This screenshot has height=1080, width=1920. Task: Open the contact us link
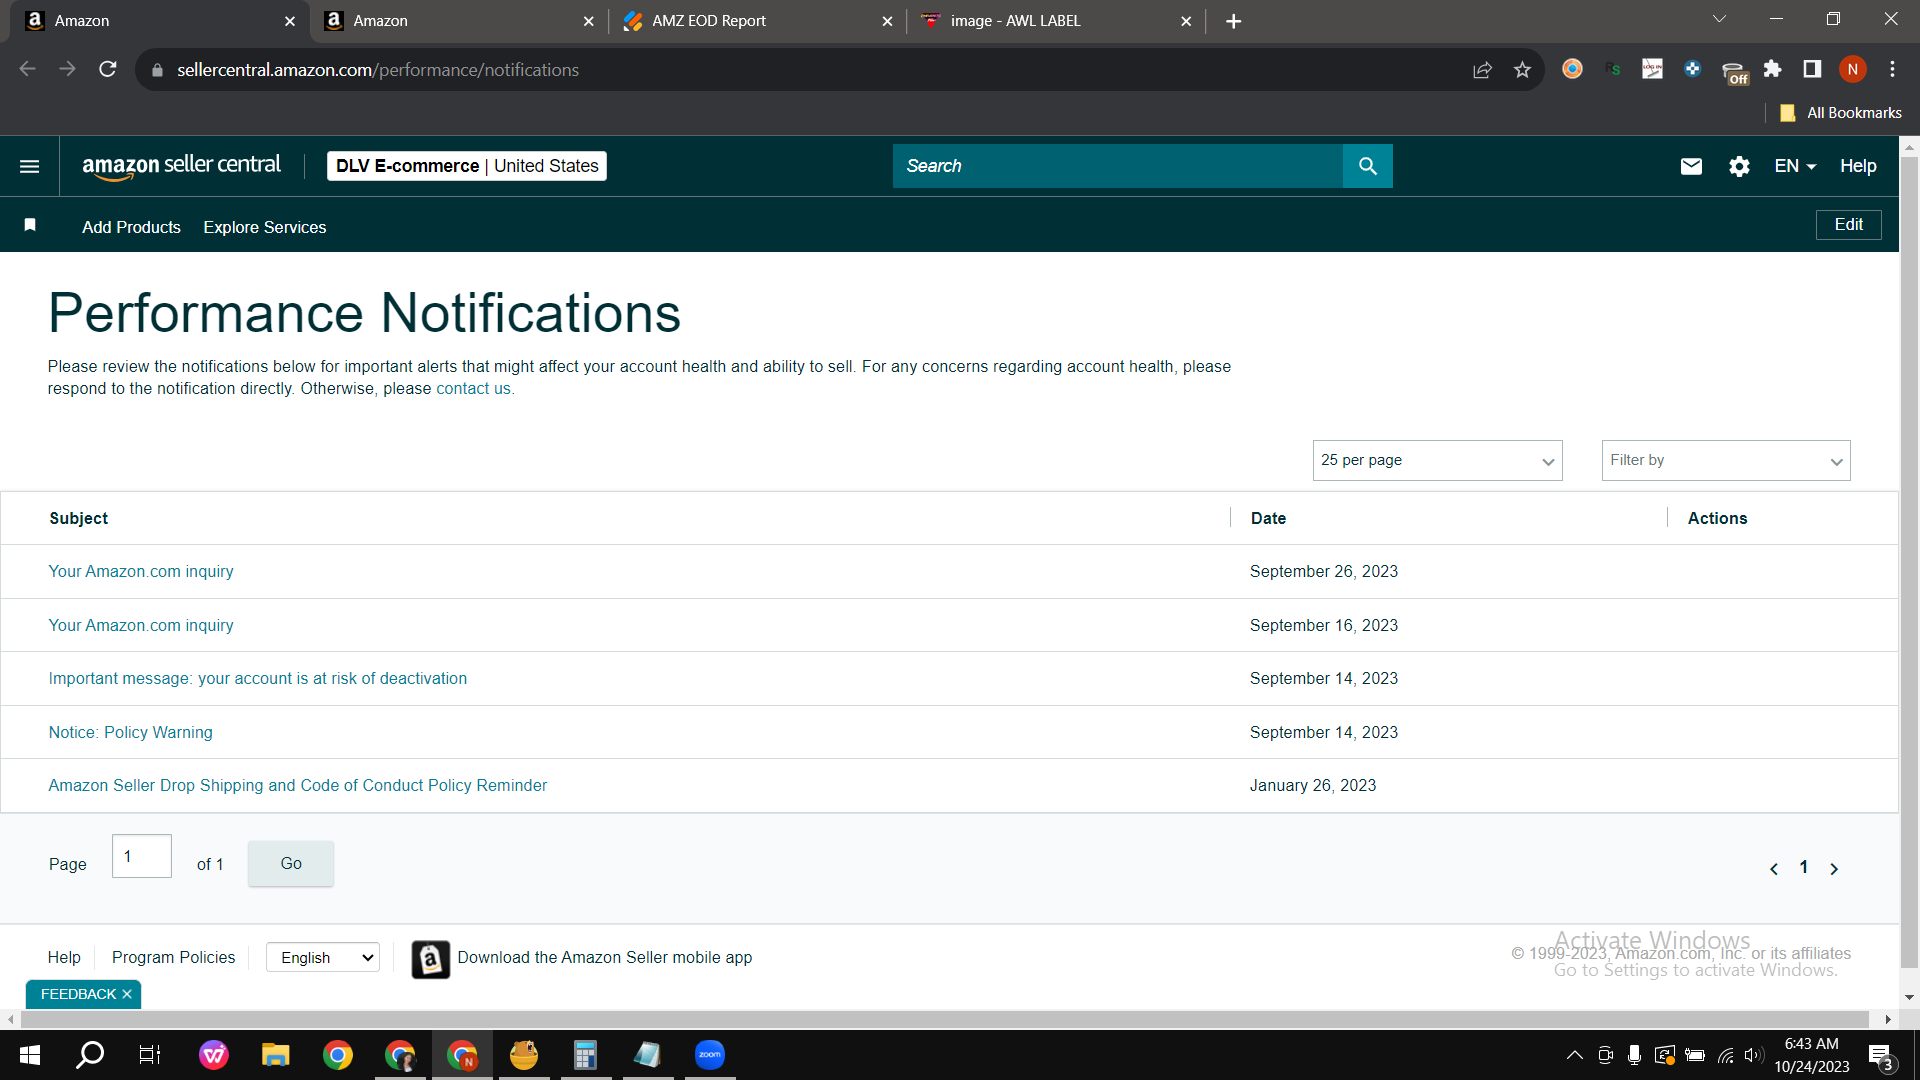click(x=473, y=389)
